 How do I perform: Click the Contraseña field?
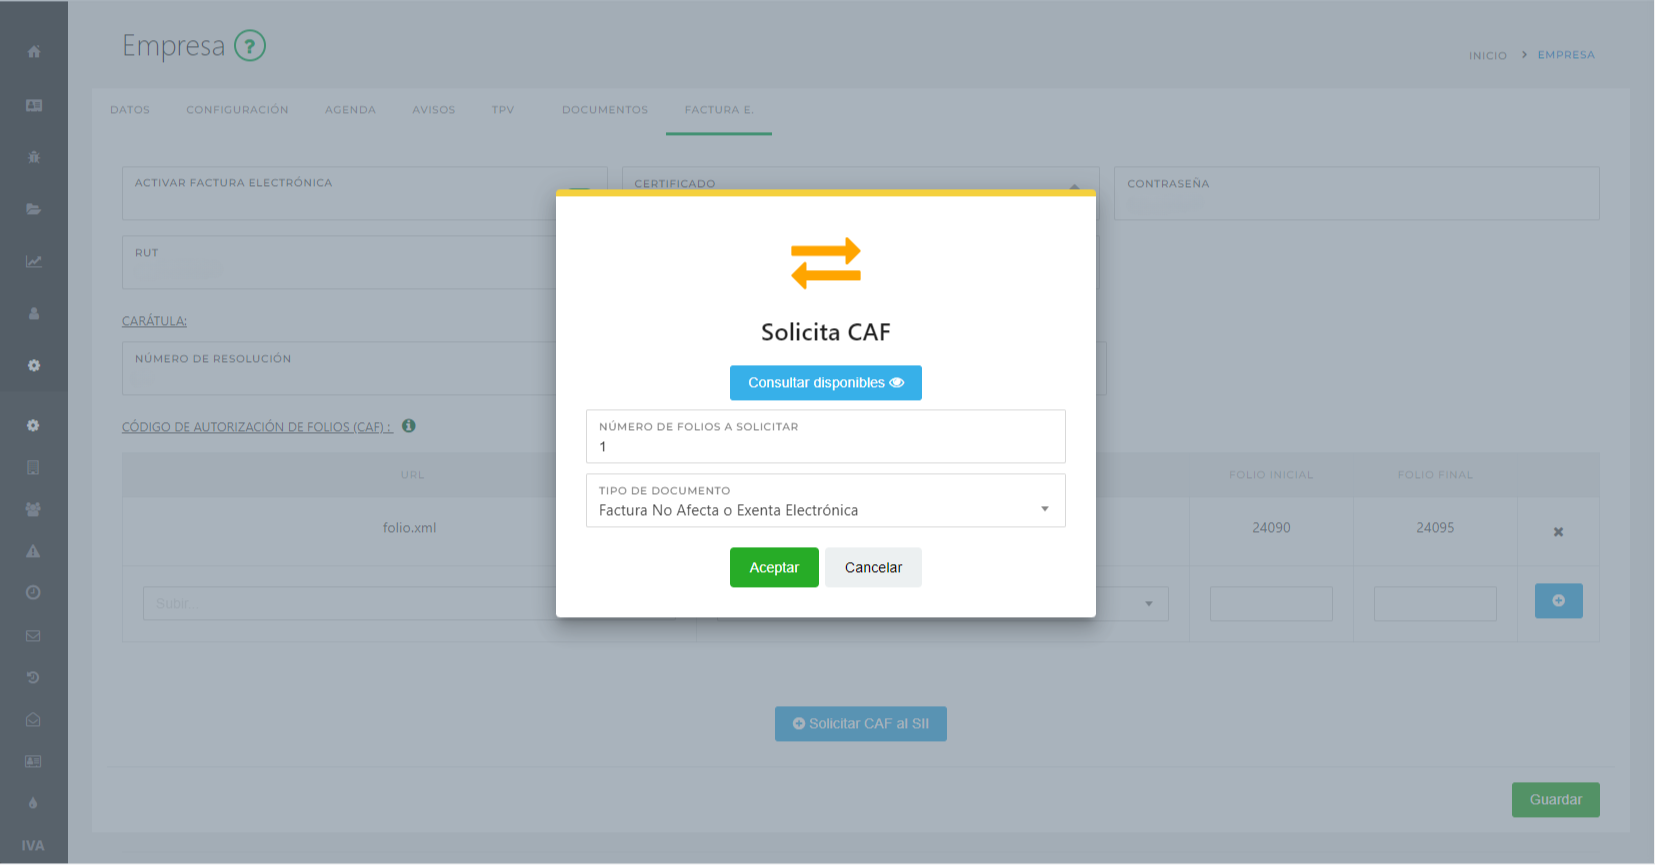(1357, 194)
